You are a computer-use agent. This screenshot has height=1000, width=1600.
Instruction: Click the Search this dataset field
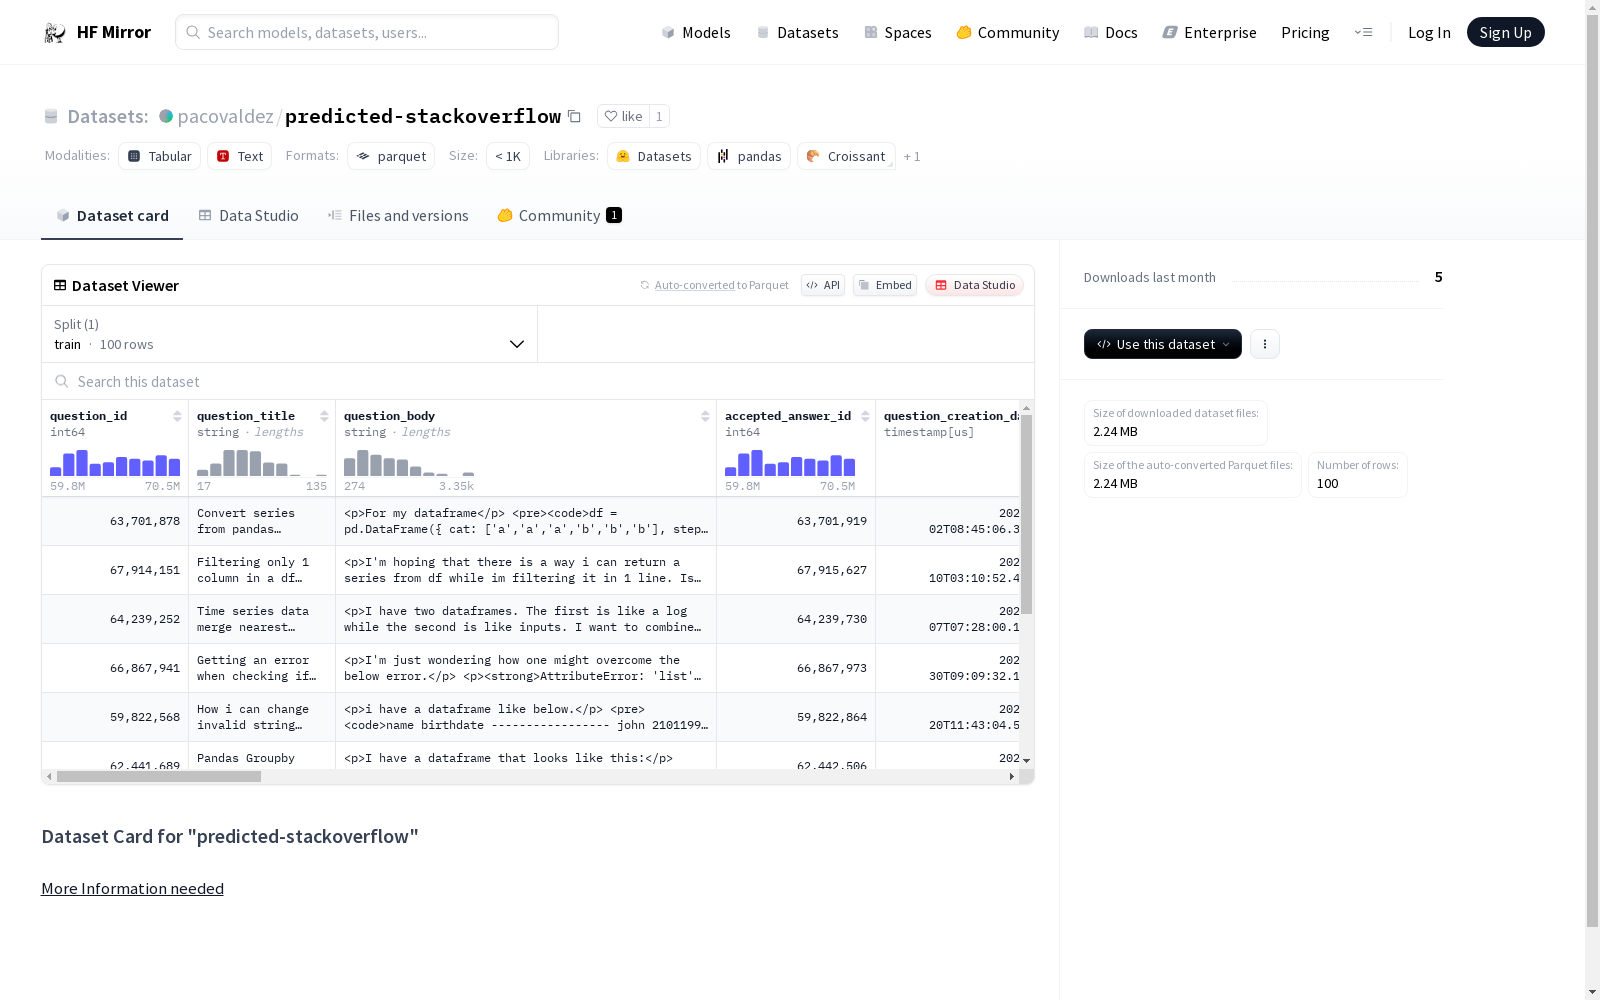tap(538, 382)
